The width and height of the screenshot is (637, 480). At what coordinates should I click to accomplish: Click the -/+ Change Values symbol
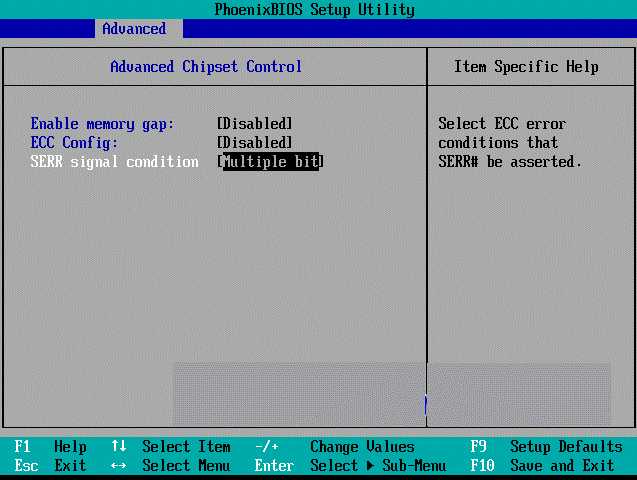tap(267, 447)
